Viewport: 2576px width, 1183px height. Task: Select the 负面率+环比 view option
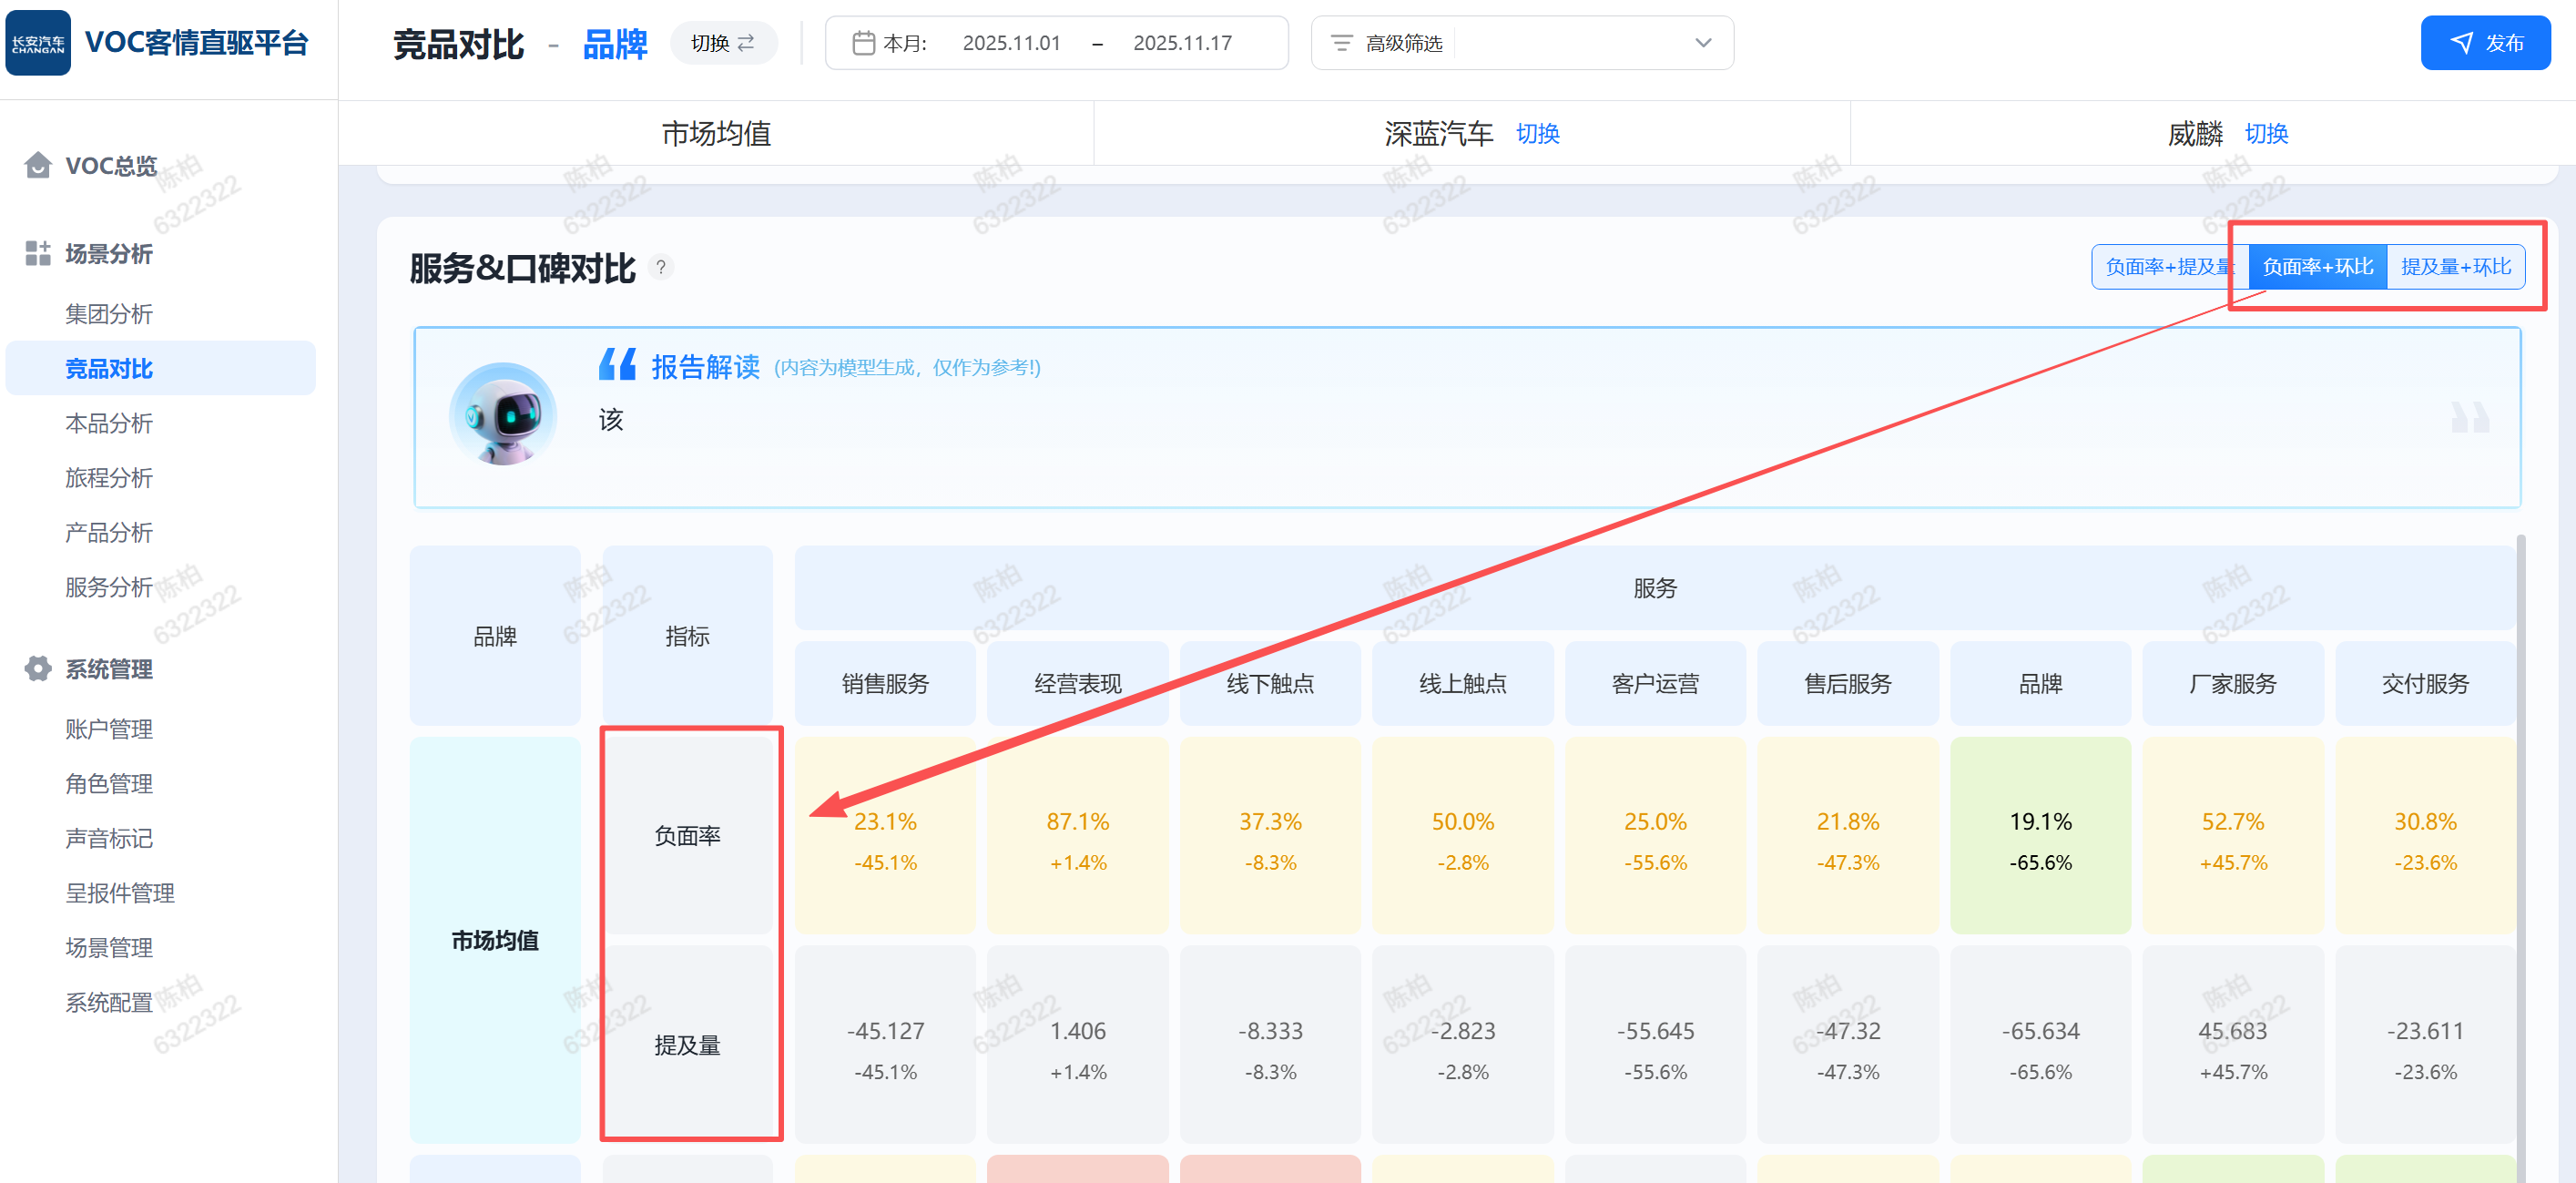coord(2317,267)
